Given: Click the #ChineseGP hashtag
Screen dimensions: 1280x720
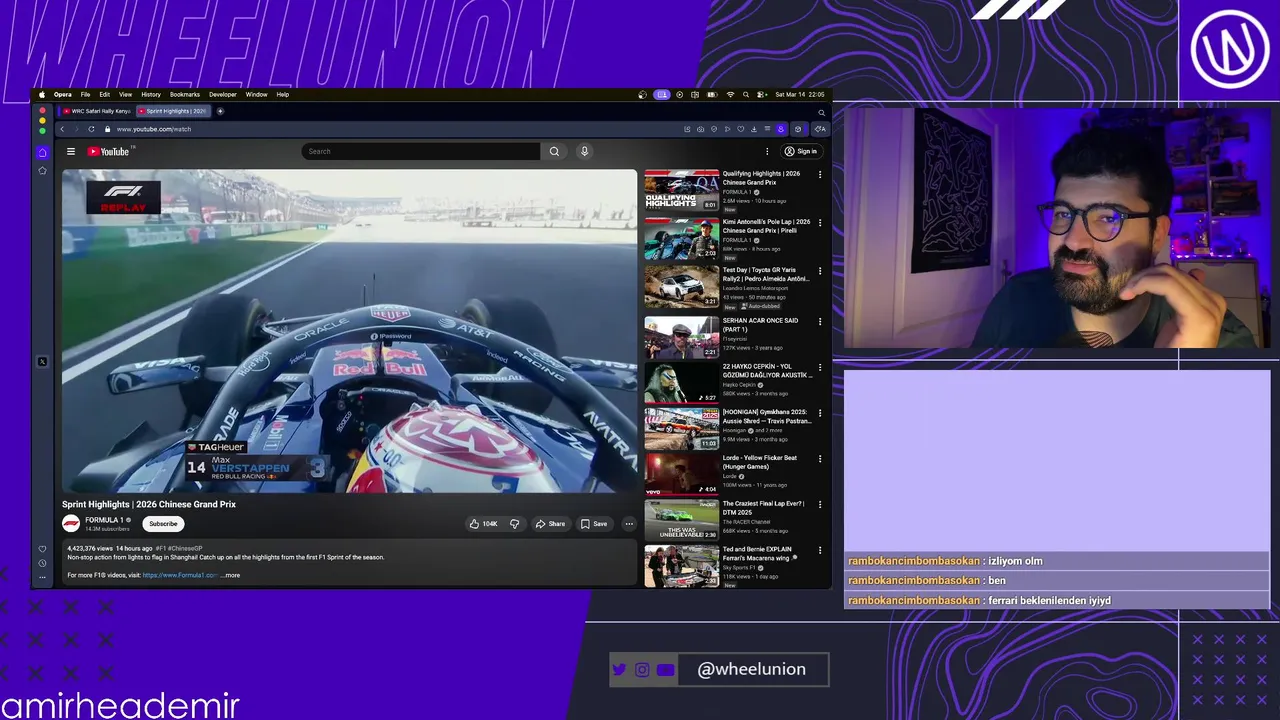Looking at the screenshot, I should point(186,549).
